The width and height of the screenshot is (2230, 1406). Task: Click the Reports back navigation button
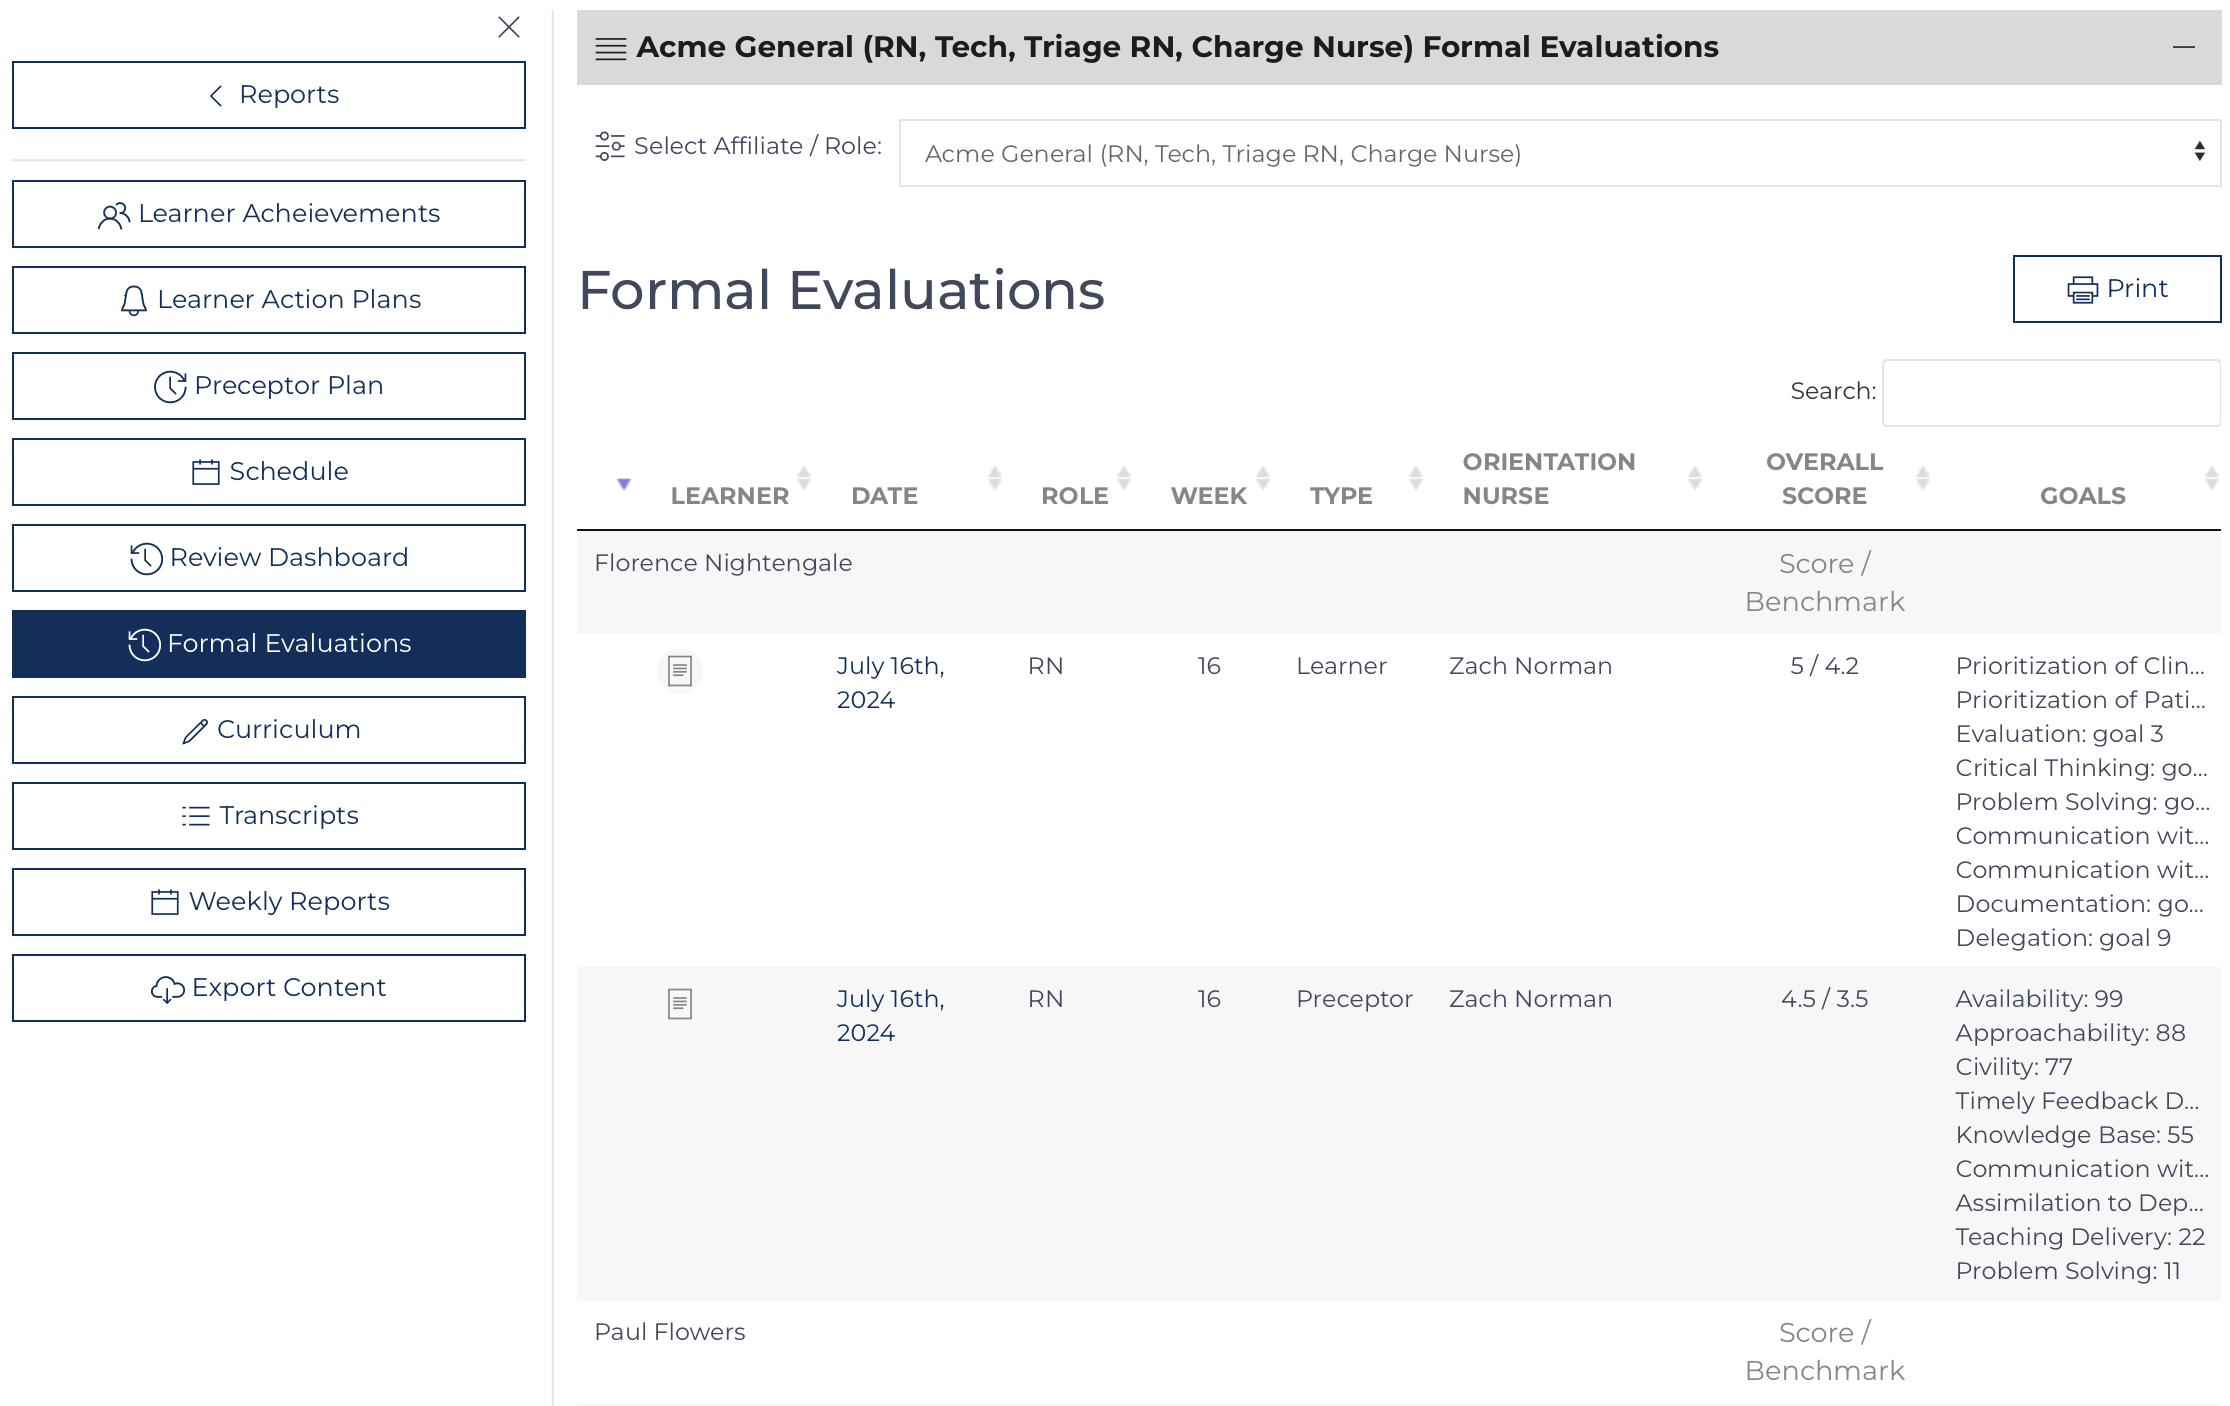pyautogui.click(x=269, y=94)
